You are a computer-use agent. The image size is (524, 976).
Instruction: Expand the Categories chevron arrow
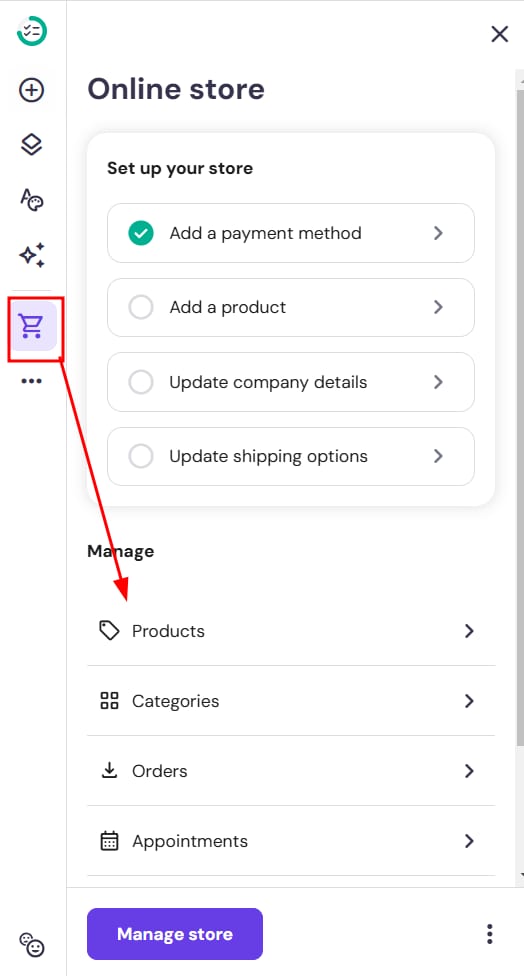469,701
